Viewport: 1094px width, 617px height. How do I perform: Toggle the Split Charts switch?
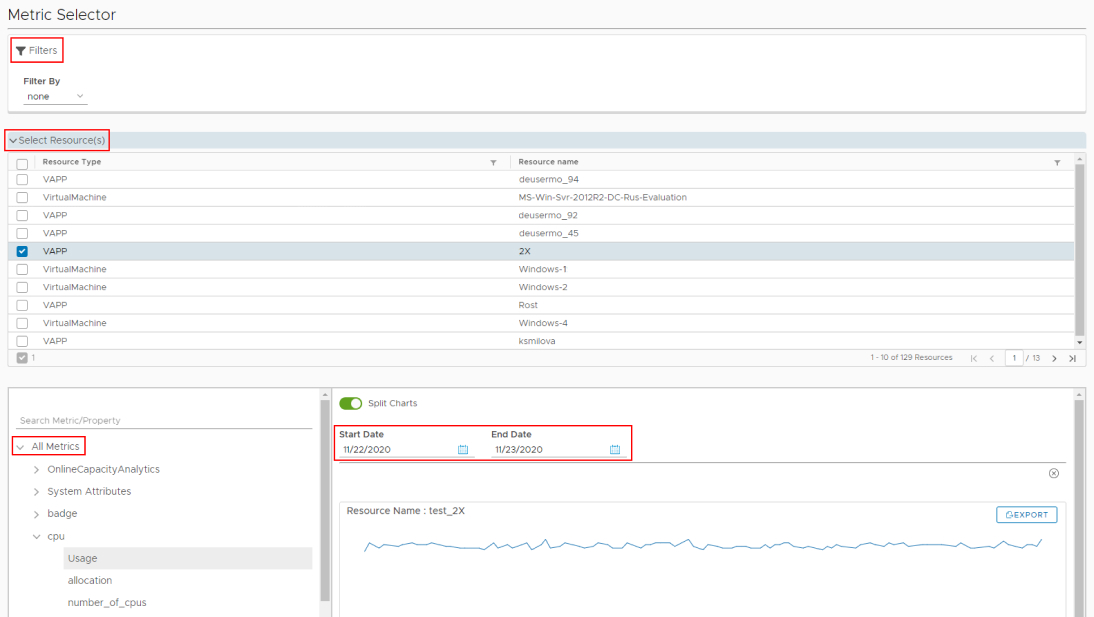[x=350, y=403]
